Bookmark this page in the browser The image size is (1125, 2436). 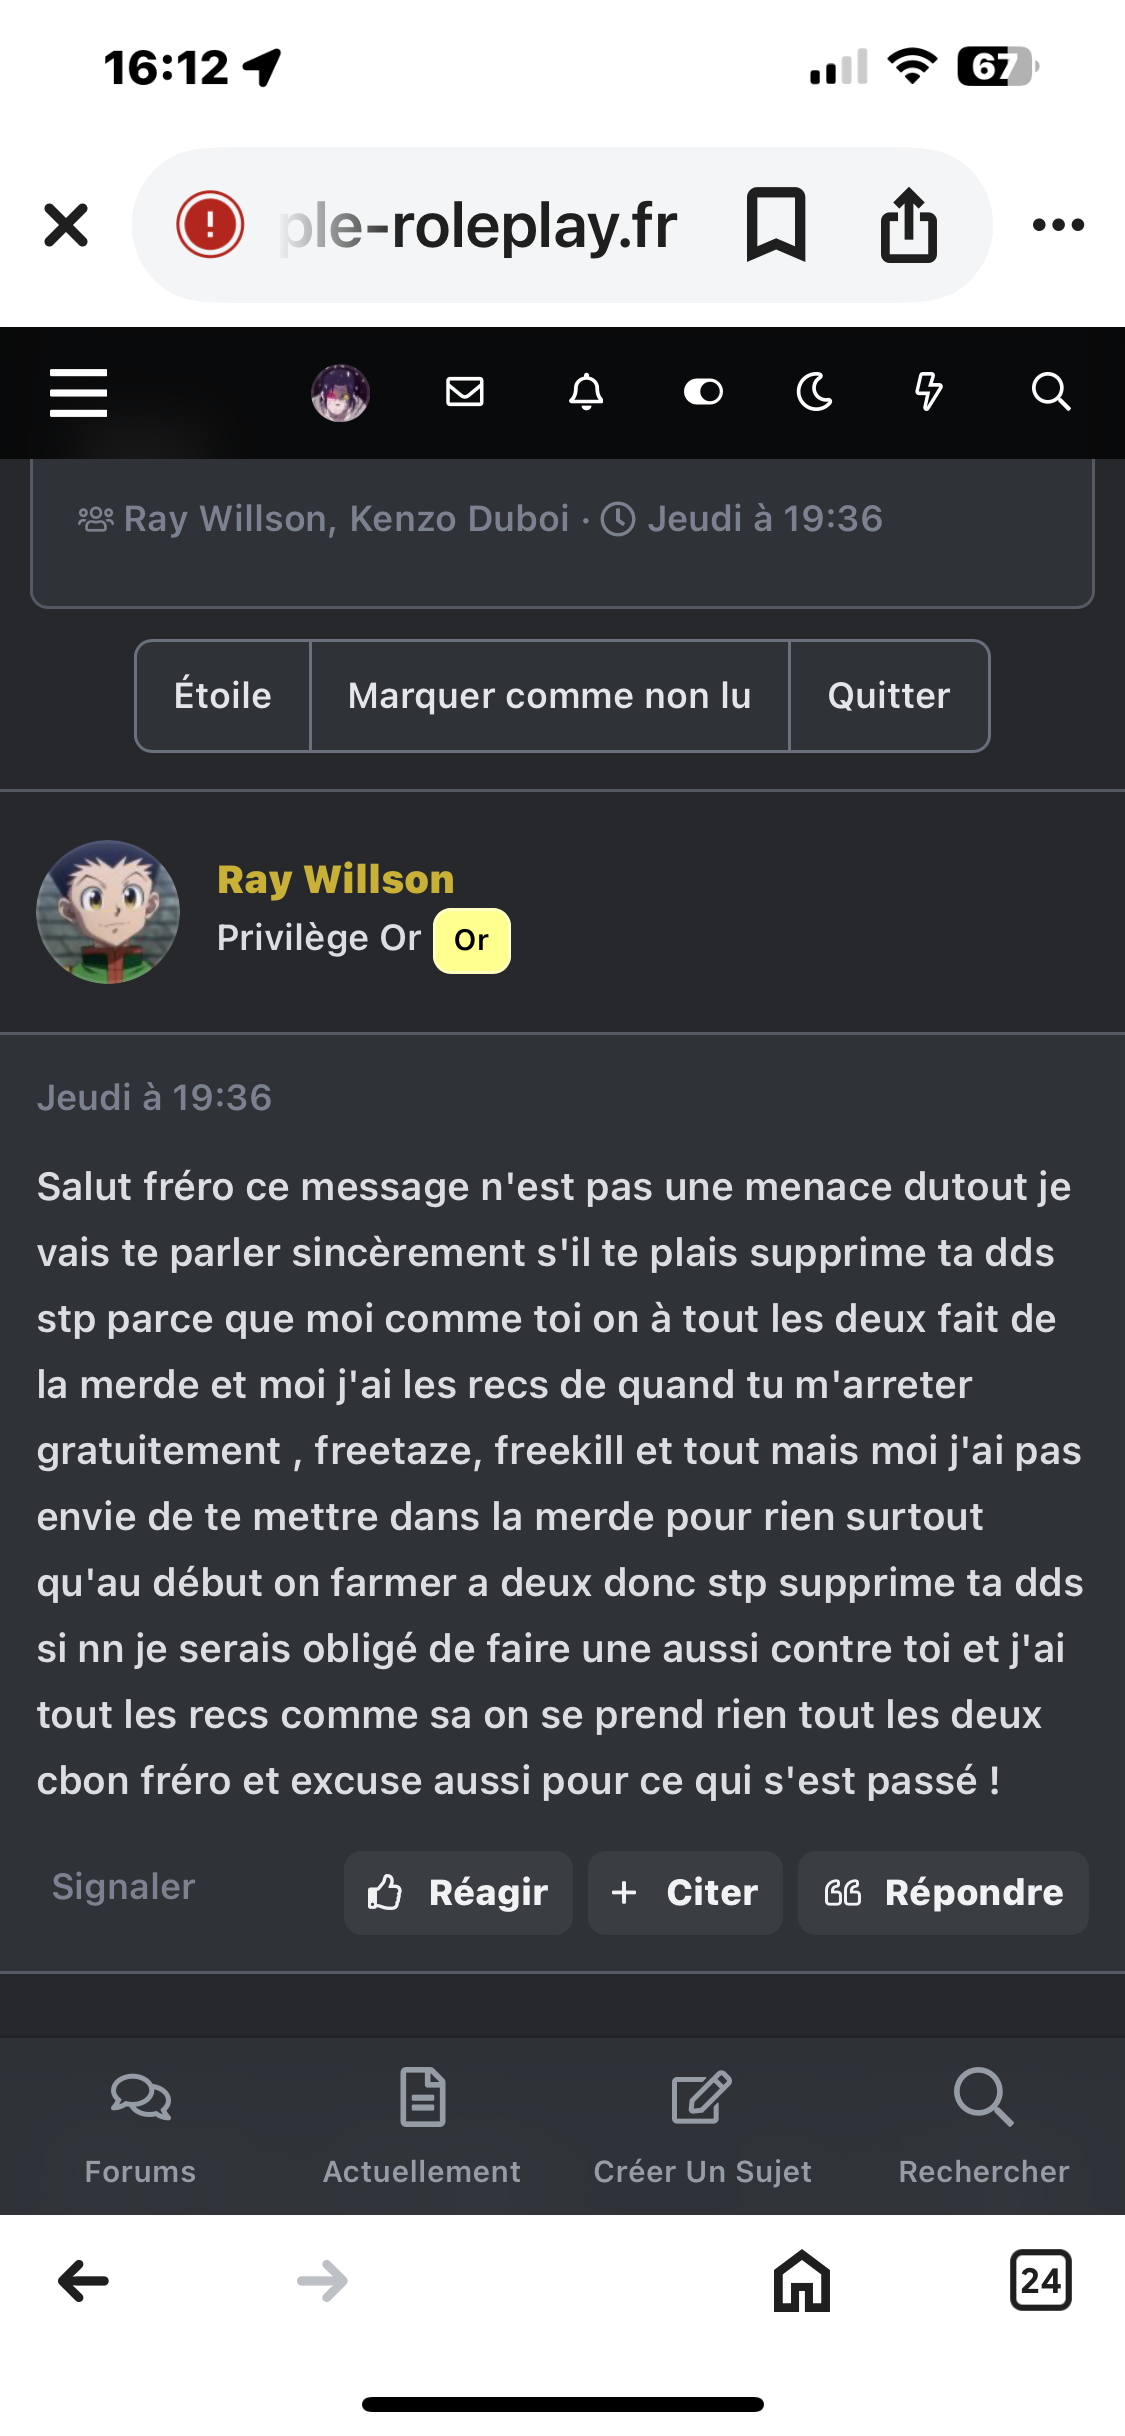776,225
